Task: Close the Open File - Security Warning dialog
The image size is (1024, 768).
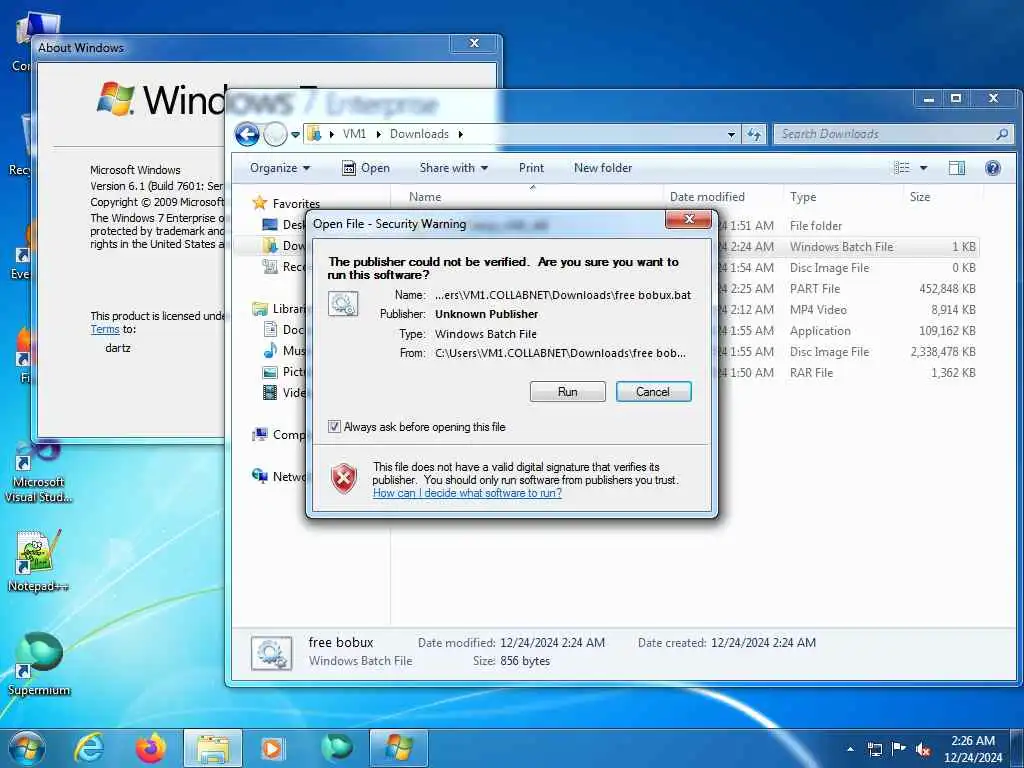Action: 688,219
